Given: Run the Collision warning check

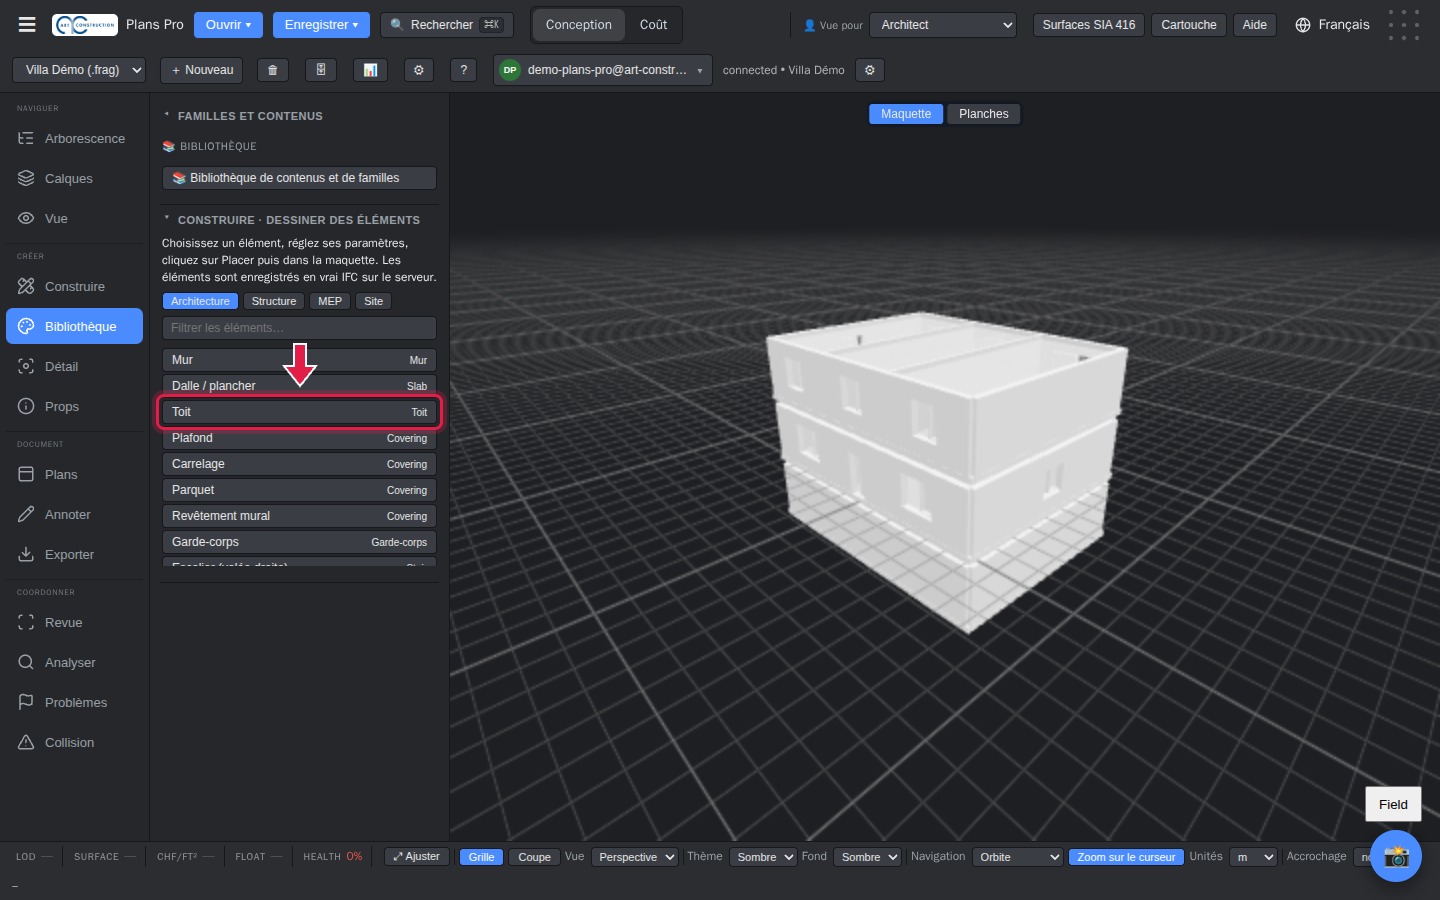Looking at the screenshot, I should 75,743.
